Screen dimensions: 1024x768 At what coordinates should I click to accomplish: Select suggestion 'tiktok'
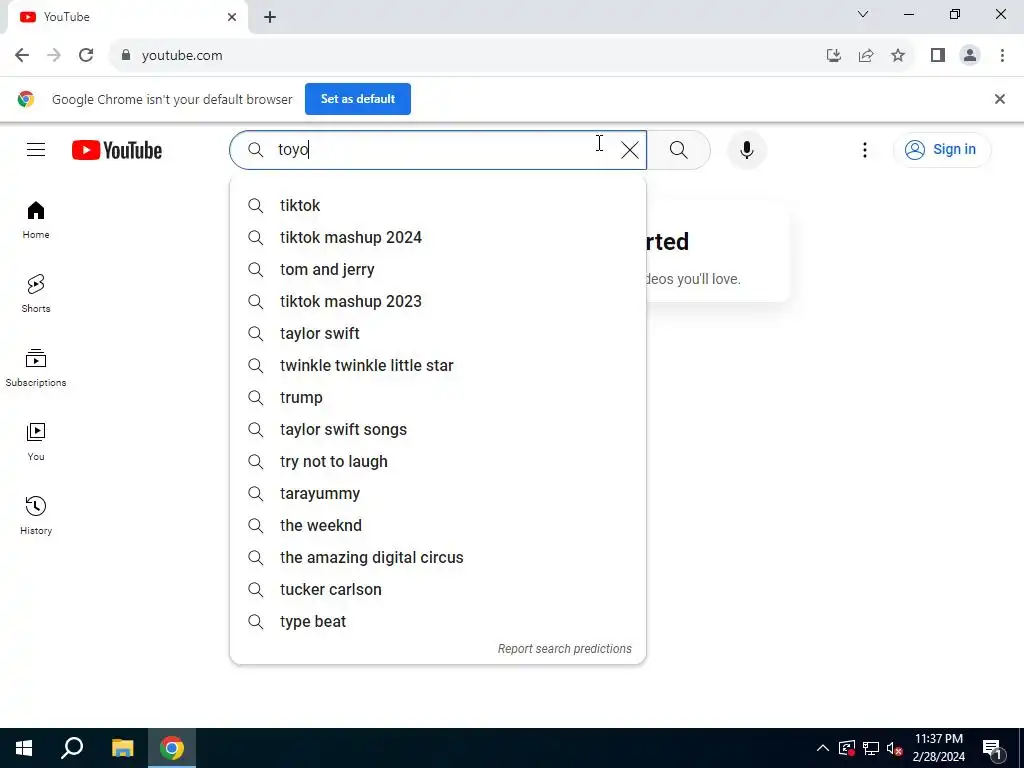pos(438,206)
